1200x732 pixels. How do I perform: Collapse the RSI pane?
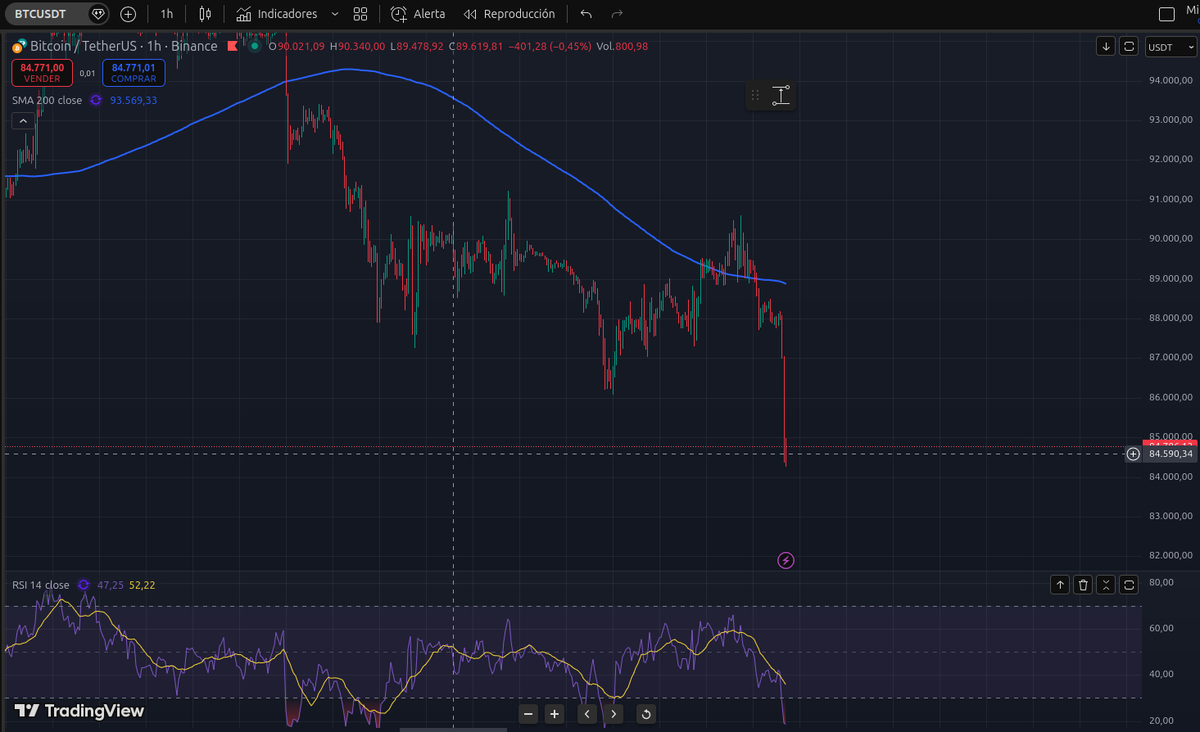click(1106, 585)
